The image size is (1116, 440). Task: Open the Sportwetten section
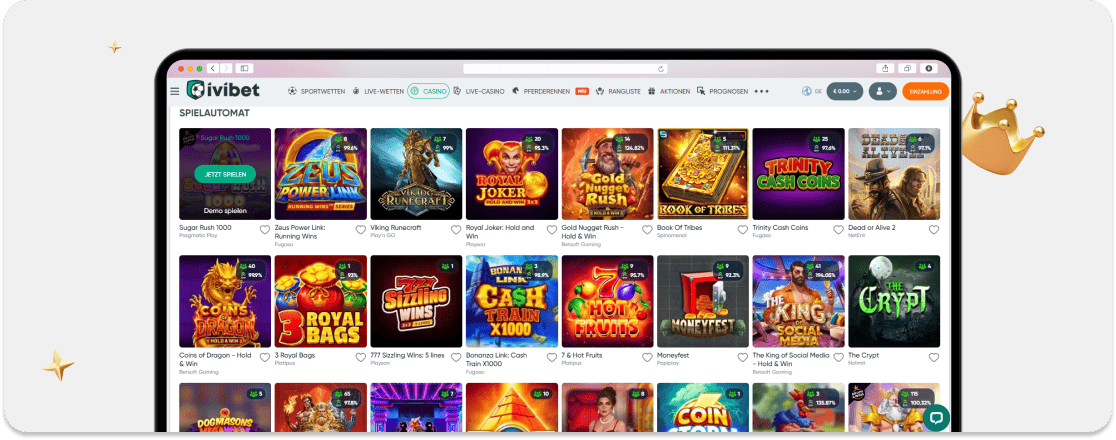point(317,91)
